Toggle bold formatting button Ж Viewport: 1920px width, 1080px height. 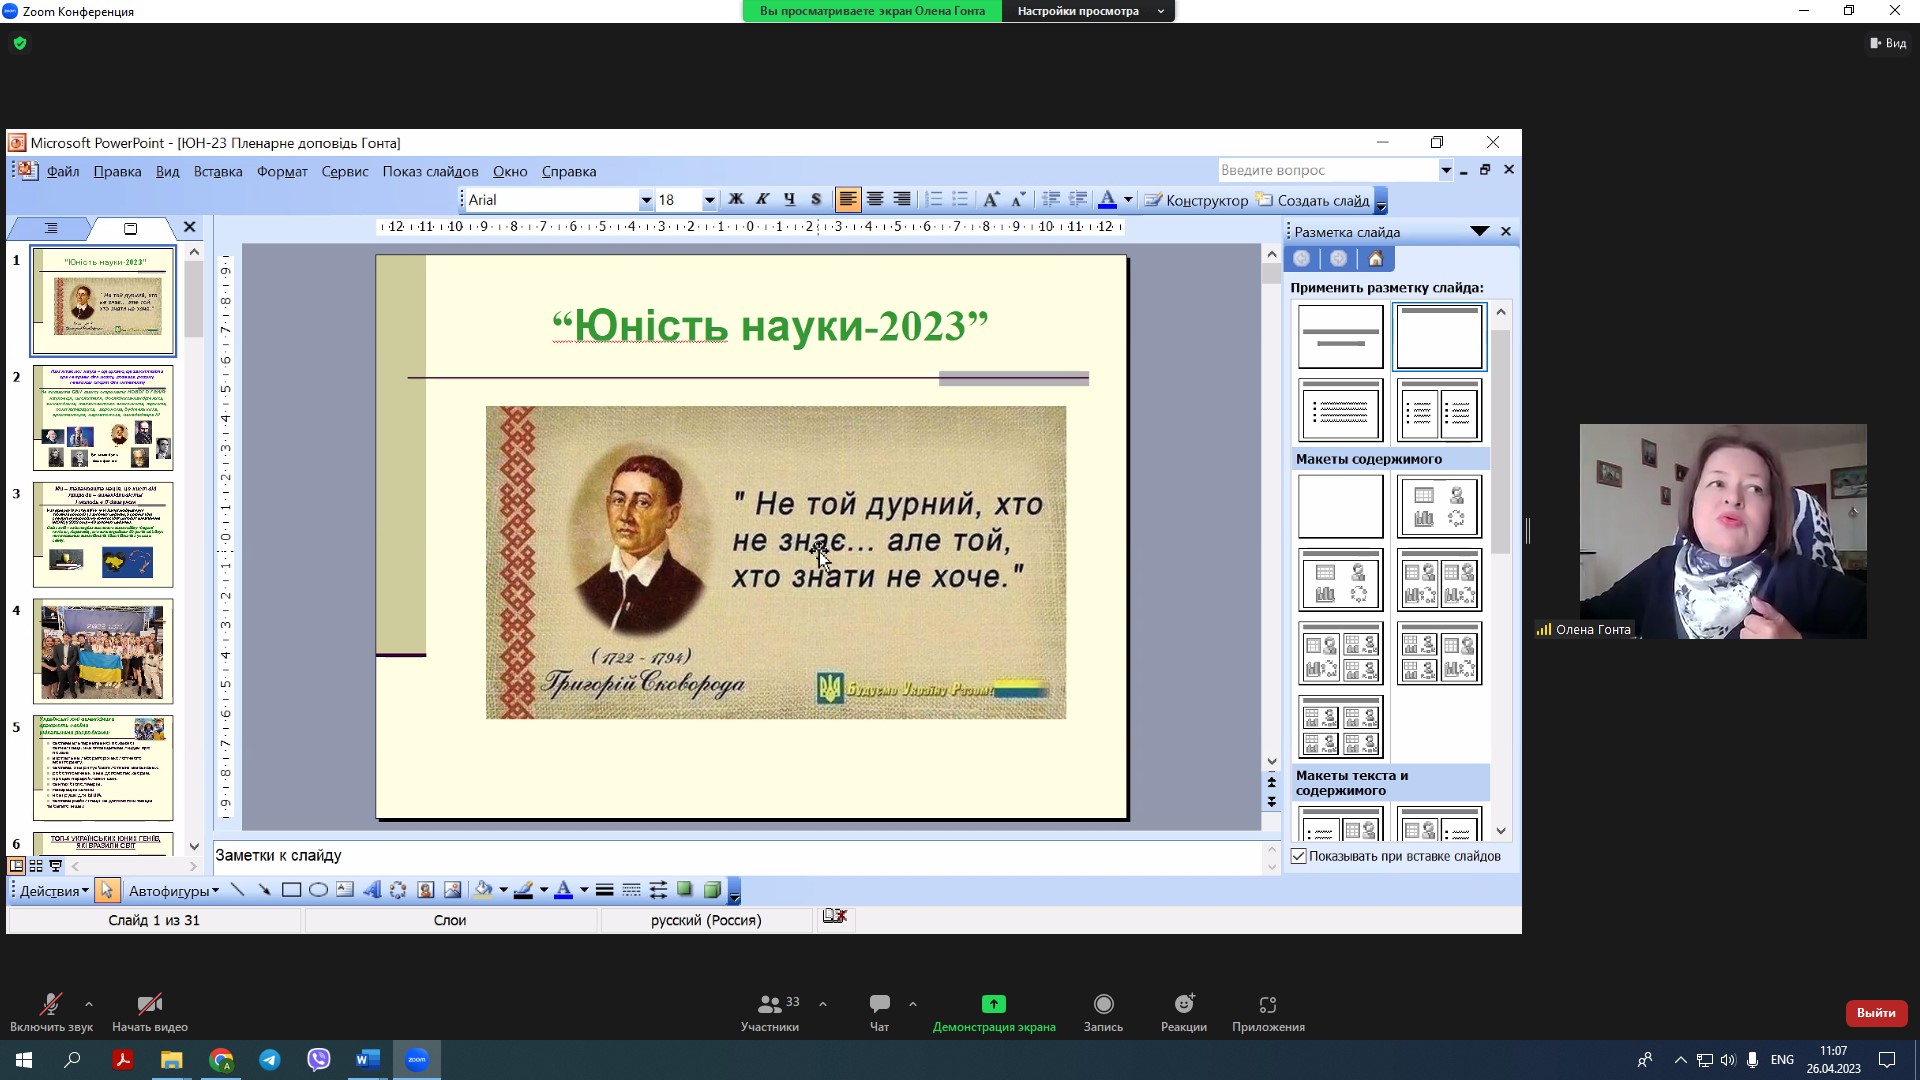pos(736,200)
